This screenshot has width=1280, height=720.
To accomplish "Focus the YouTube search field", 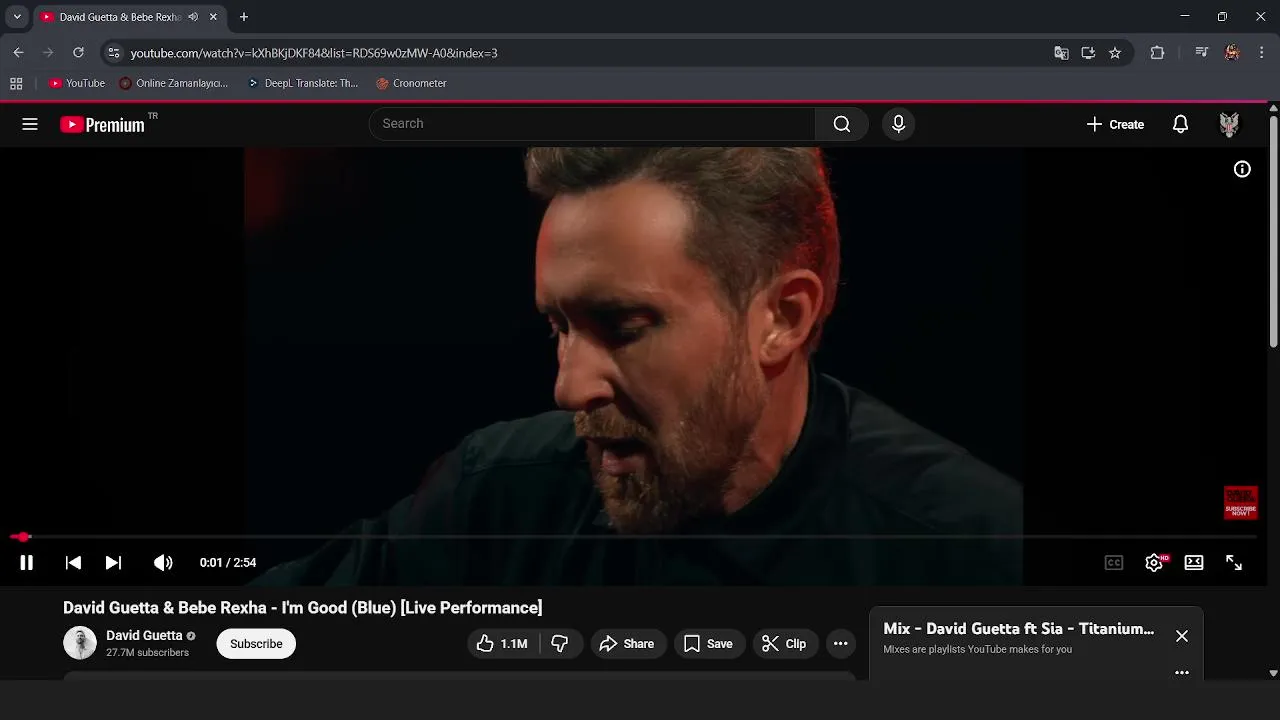I will click(592, 124).
